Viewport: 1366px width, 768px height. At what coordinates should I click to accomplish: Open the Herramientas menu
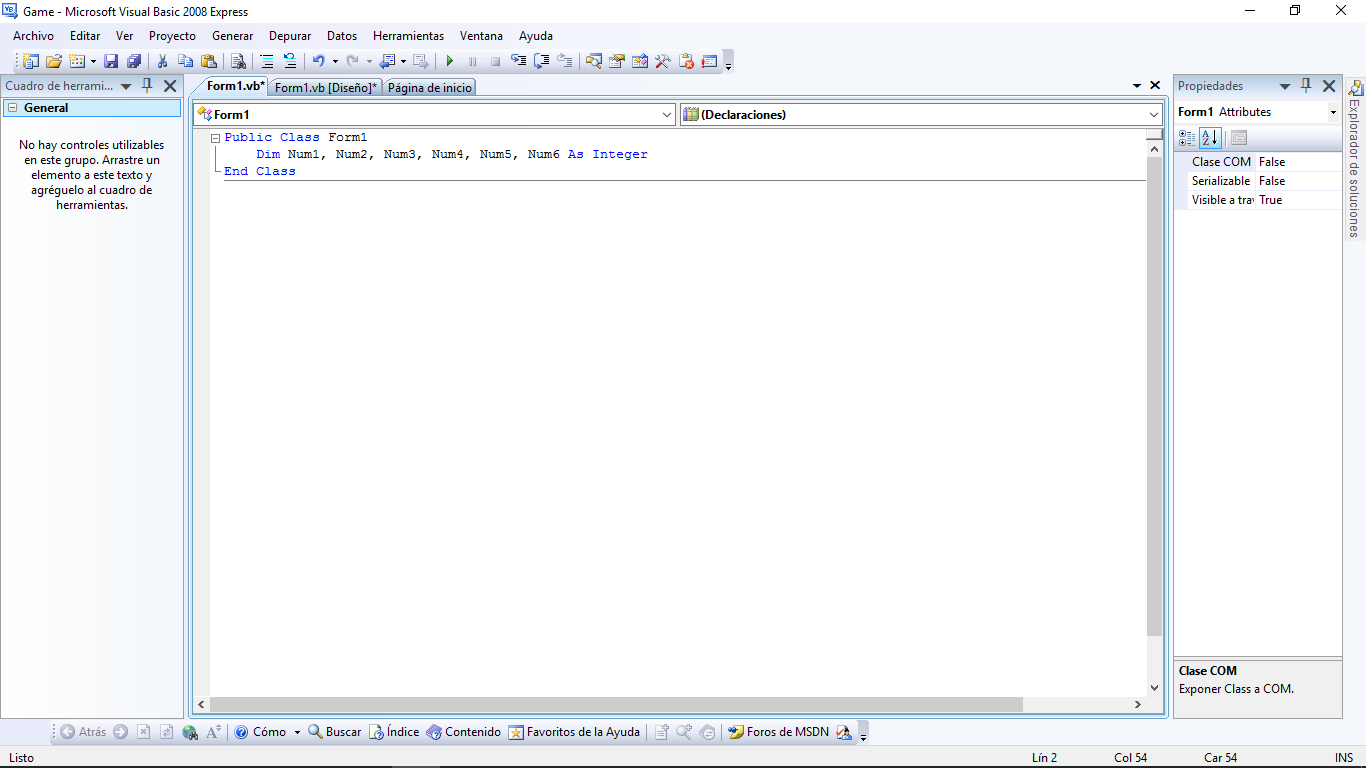click(408, 36)
